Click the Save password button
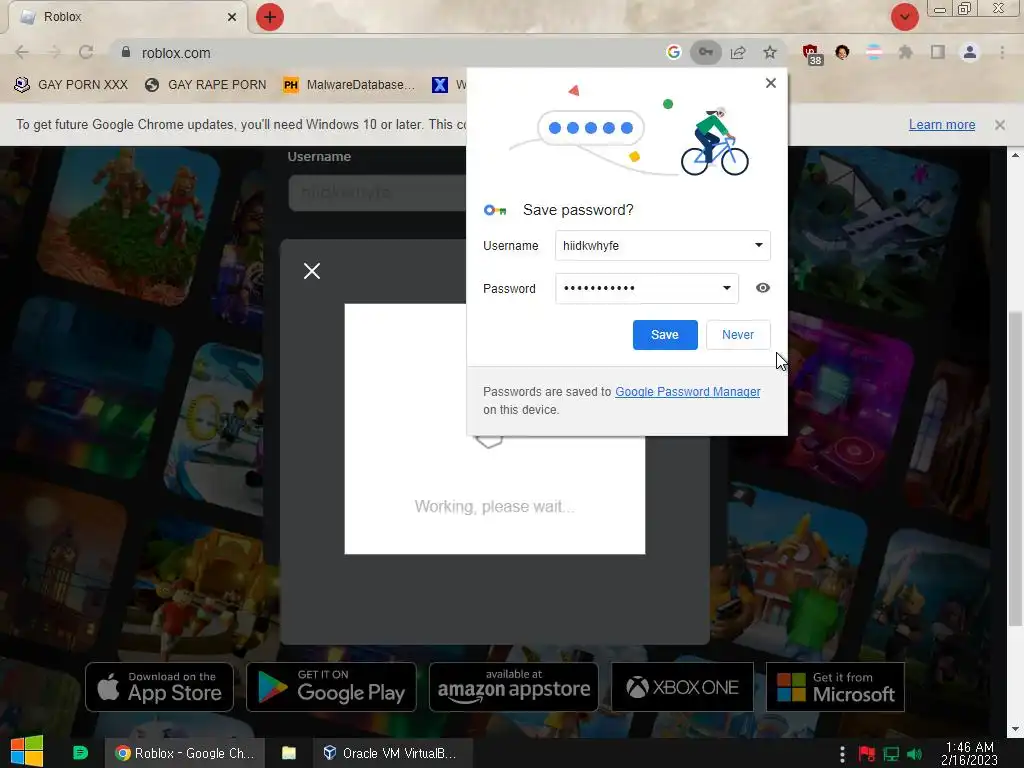Image resolution: width=1024 pixels, height=768 pixels. pos(665,334)
